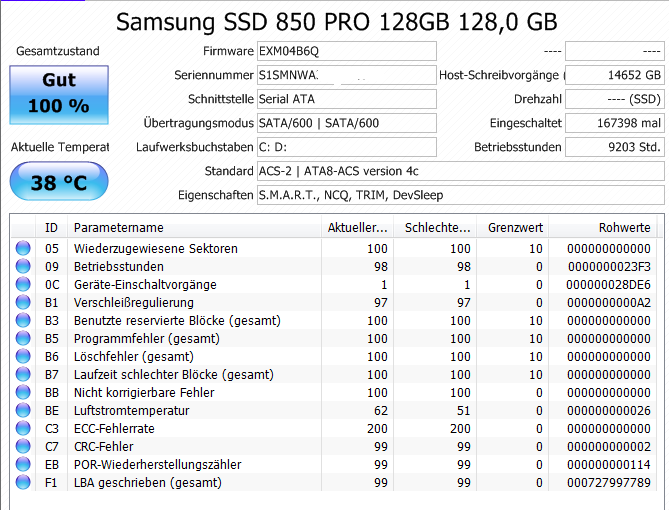Screen dimensions: 669x510
Task: Click raw value 000000000026
Action: click(x=608, y=410)
